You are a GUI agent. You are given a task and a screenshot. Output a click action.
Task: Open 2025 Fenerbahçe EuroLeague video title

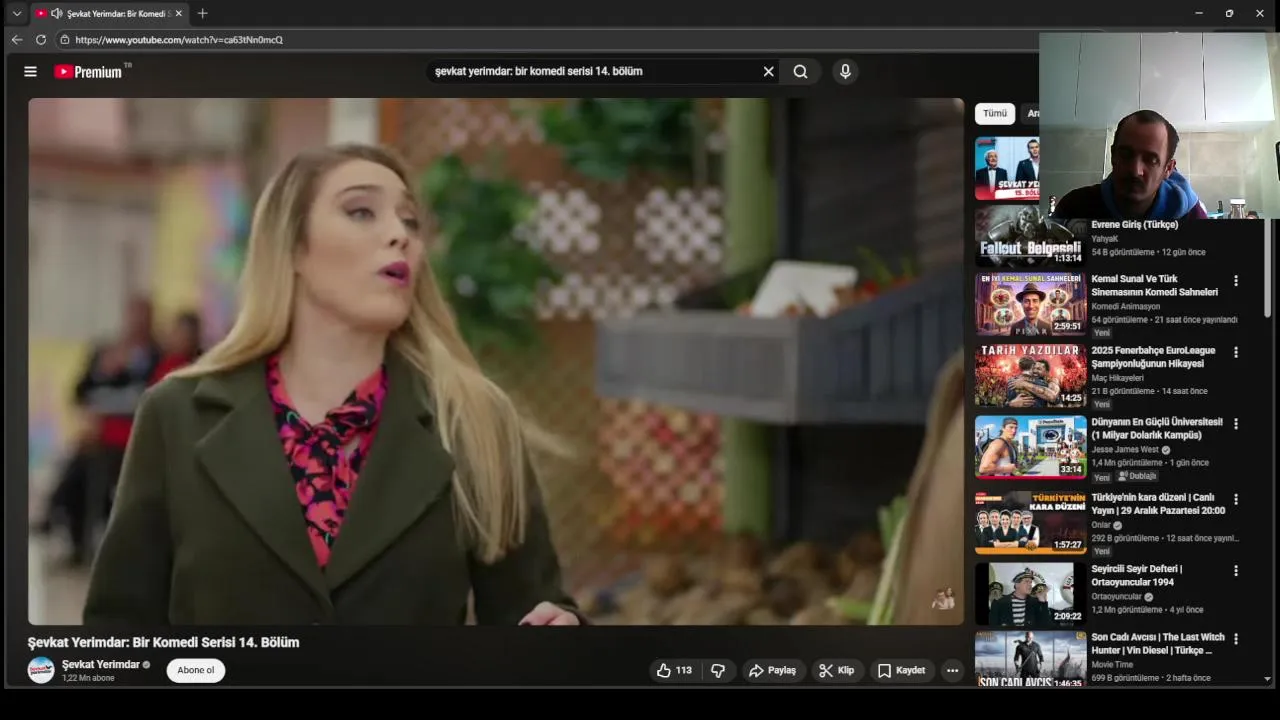pos(1154,357)
